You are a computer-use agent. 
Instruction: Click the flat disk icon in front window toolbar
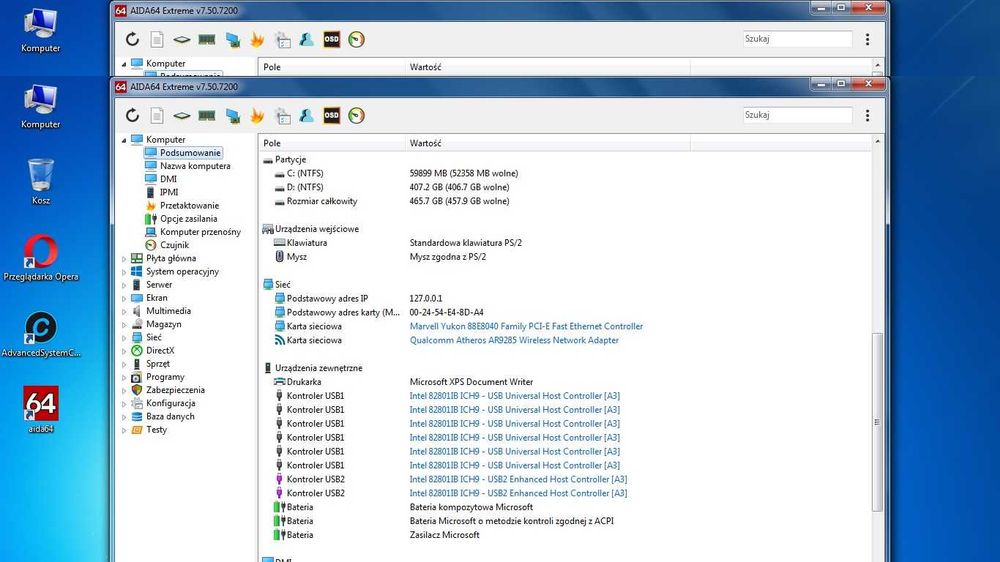[182, 115]
